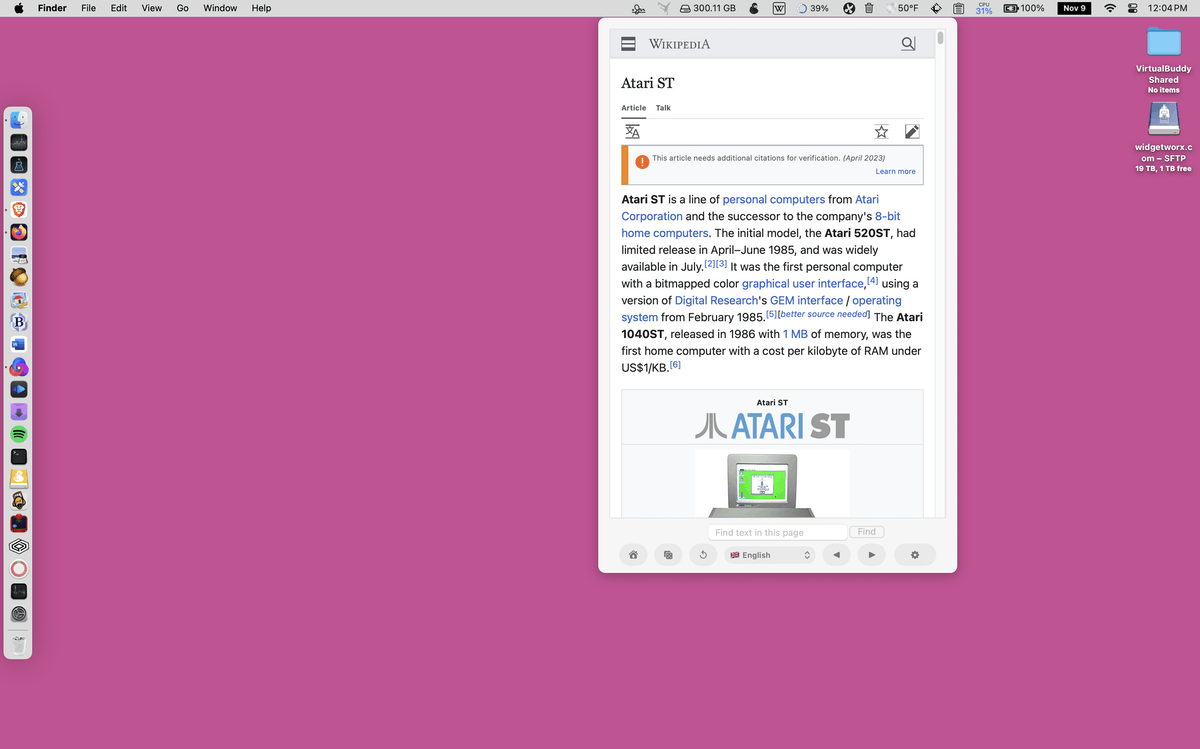Click the edit pencil icon
The image size is (1200, 749).
912,132
